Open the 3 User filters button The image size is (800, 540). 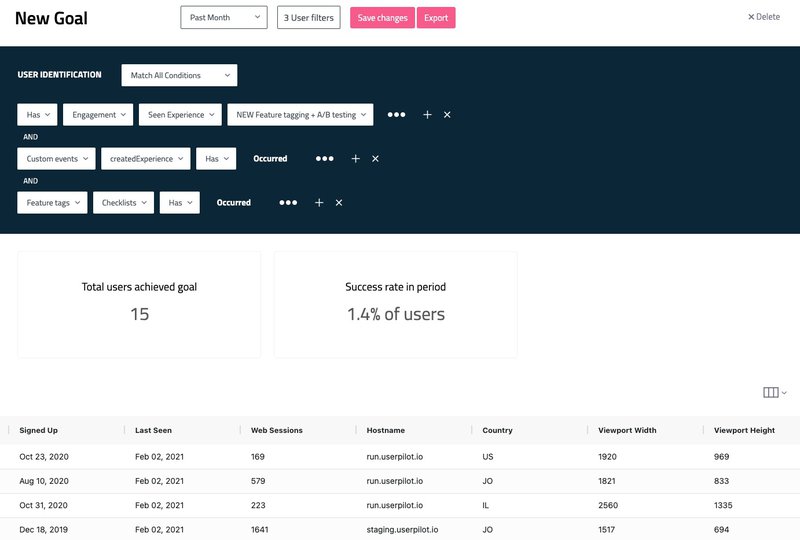(309, 17)
